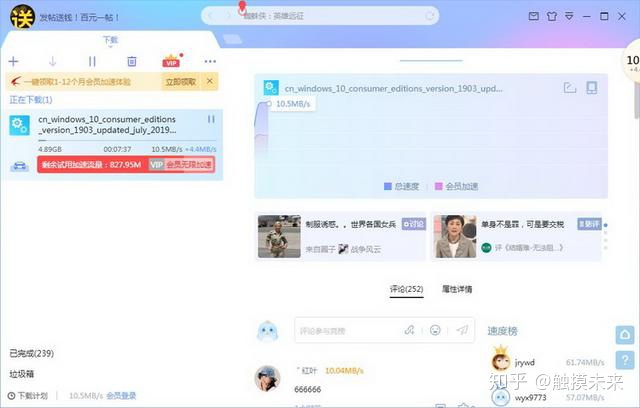Add a new download task with plus icon
Image resolution: width=640 pixels, height=408 pixels.
point(13,62)
